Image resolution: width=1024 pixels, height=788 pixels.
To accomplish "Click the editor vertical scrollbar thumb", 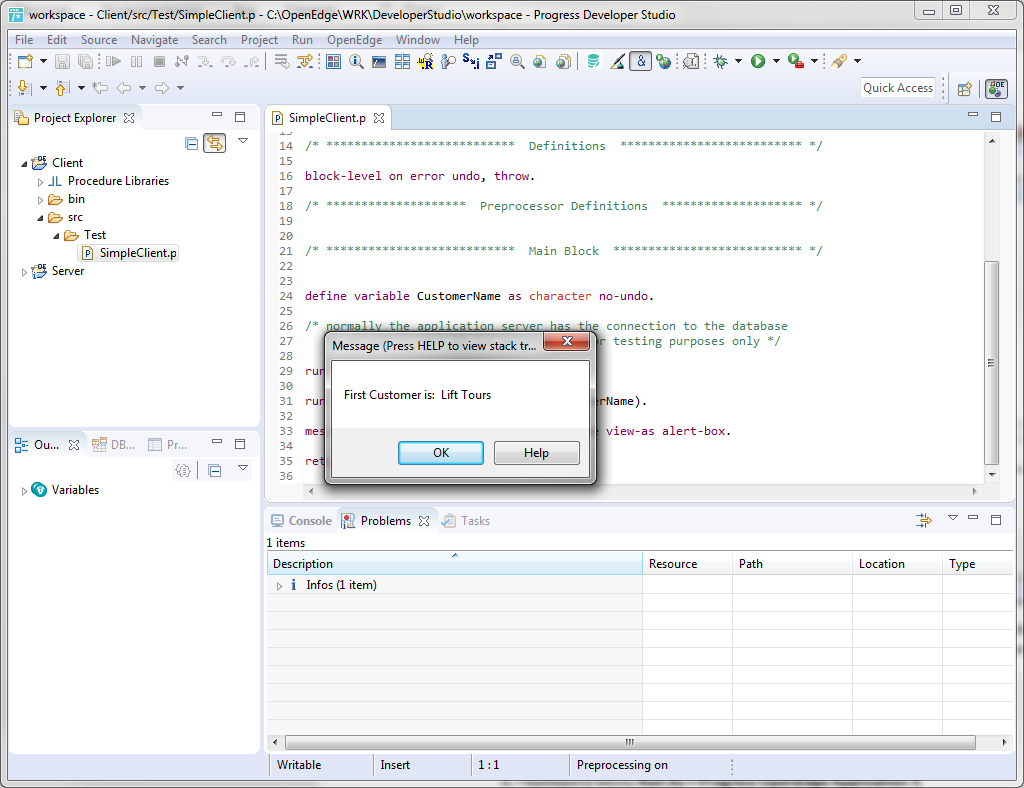I will click(991, 363).
